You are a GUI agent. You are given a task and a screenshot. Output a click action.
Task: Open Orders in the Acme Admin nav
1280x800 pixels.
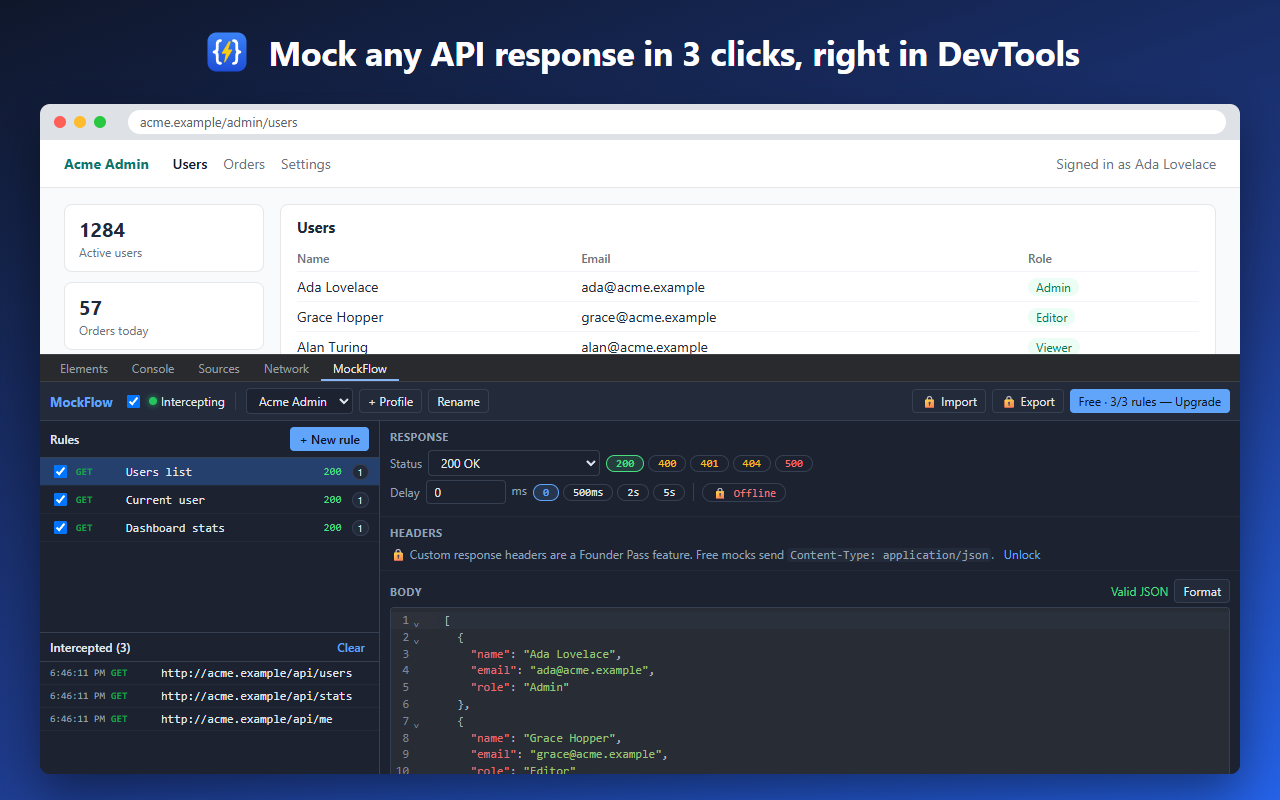pos(244,164)
